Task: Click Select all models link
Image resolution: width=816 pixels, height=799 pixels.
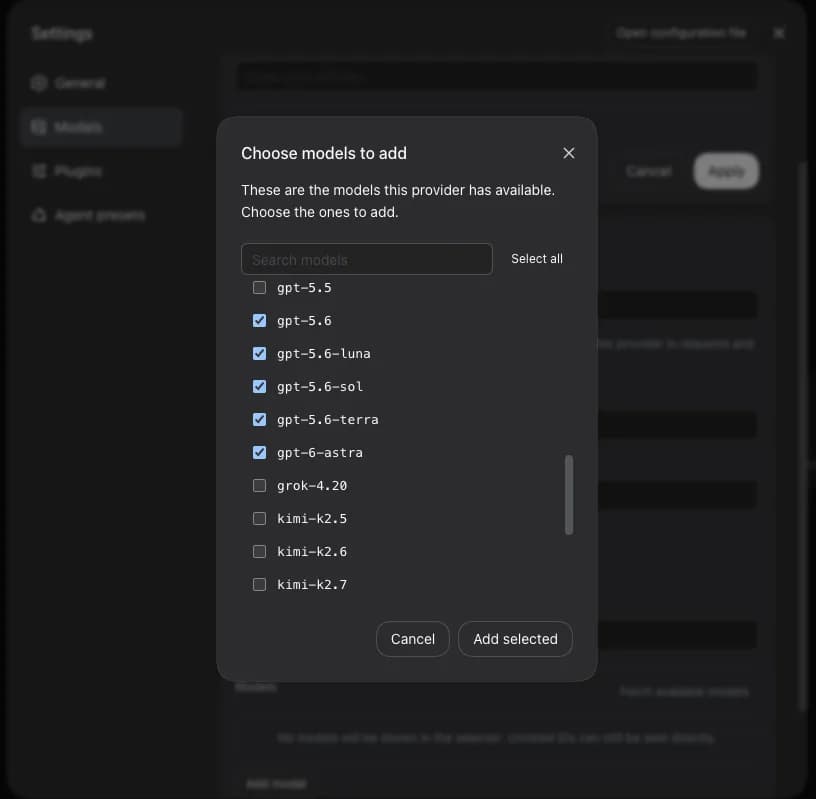Action: [537, 259]
